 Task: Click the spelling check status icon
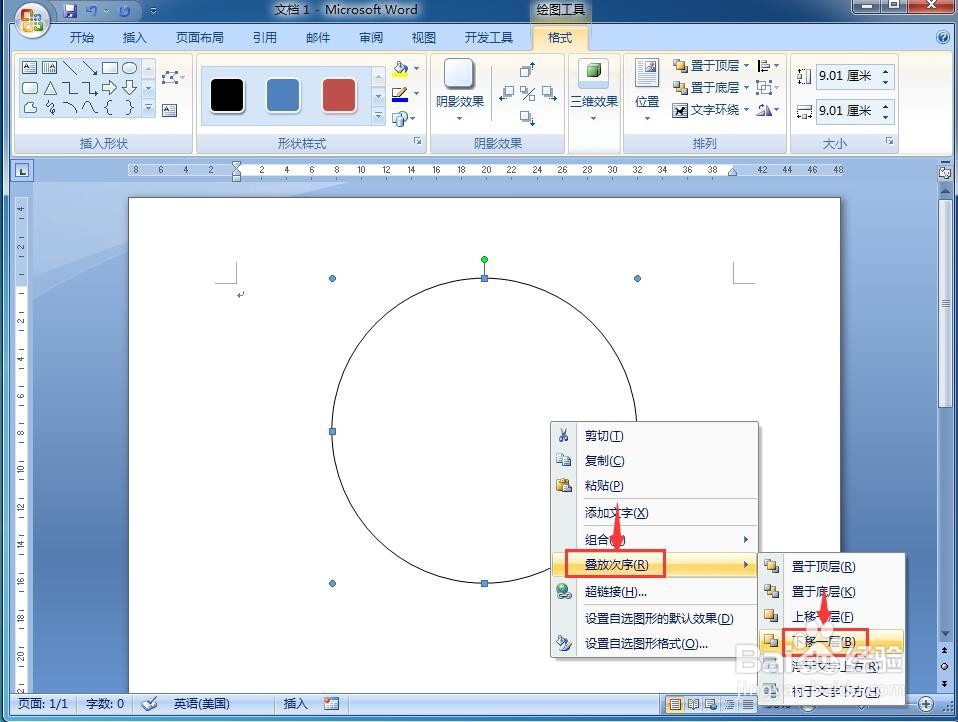pos(149,704)
